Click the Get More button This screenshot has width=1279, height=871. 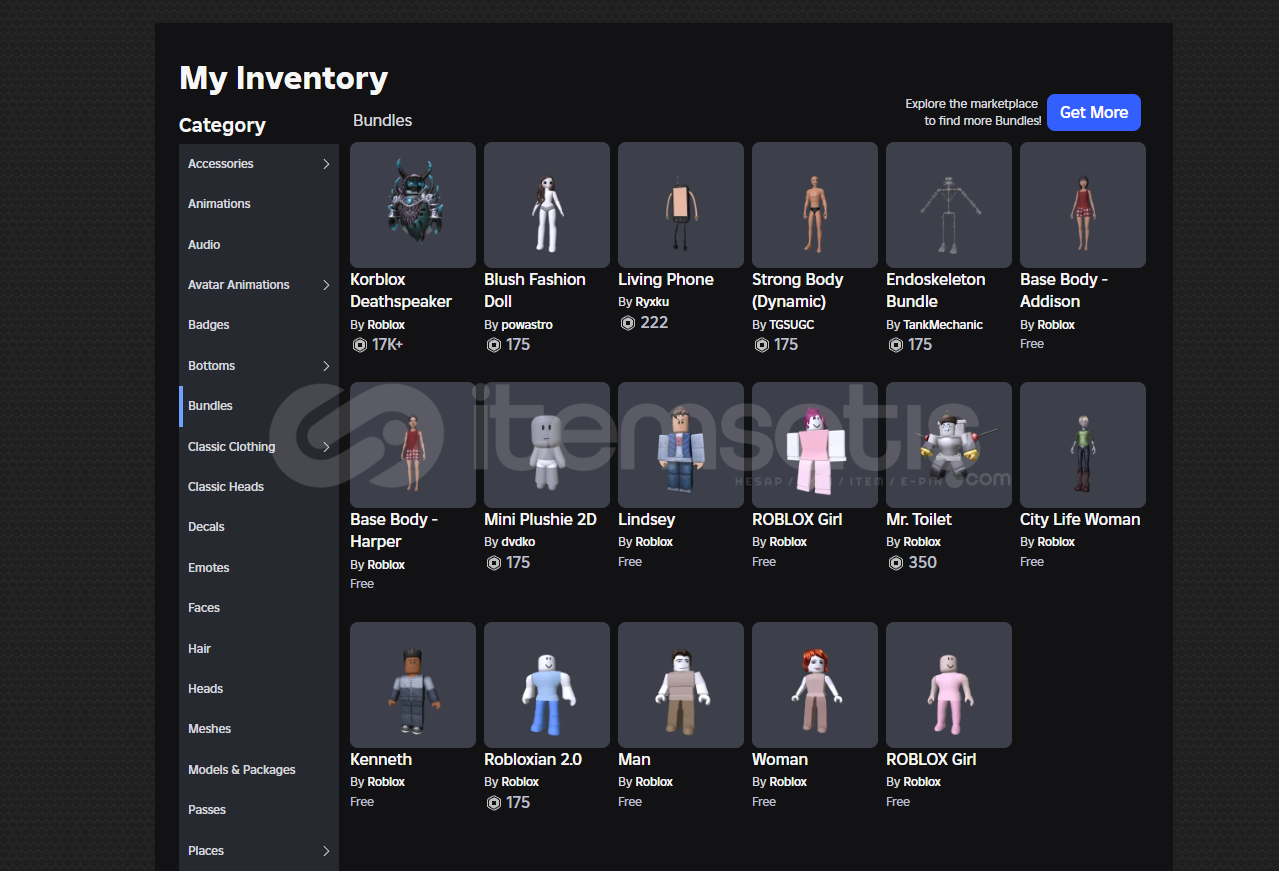pos(1094,113)
